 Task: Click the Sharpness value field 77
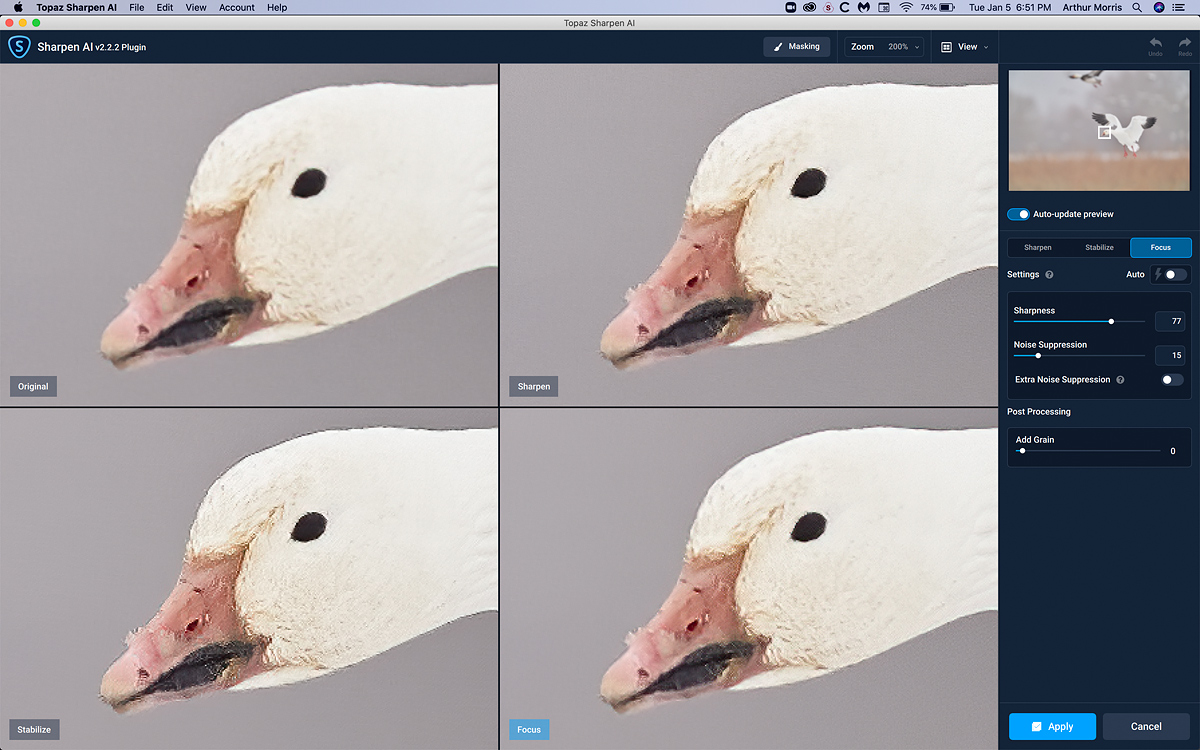tap(1170, 321)
